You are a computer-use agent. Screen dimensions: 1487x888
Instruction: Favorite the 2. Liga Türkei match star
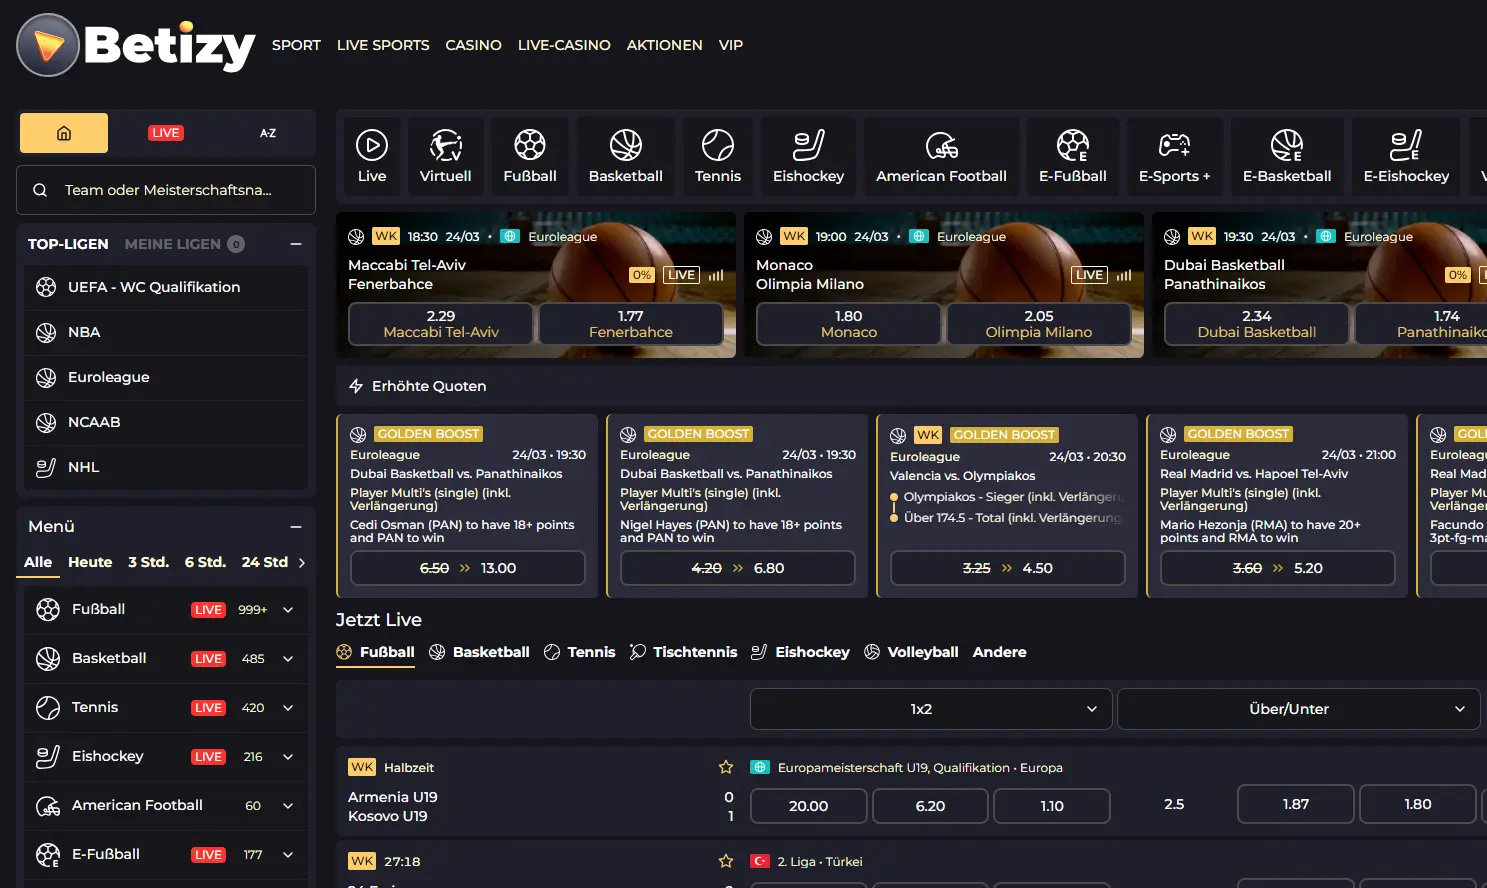pyautogui.click(x=726, y=861)
